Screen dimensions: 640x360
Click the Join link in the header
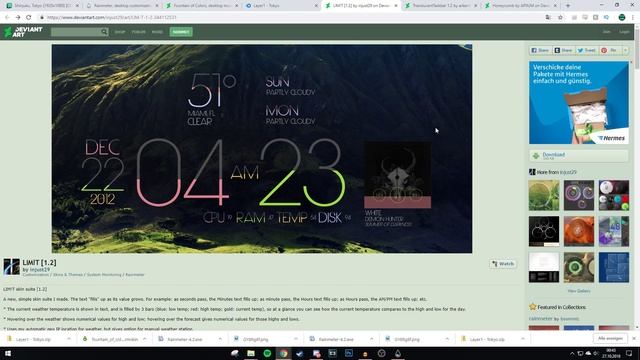pos(607,32)
